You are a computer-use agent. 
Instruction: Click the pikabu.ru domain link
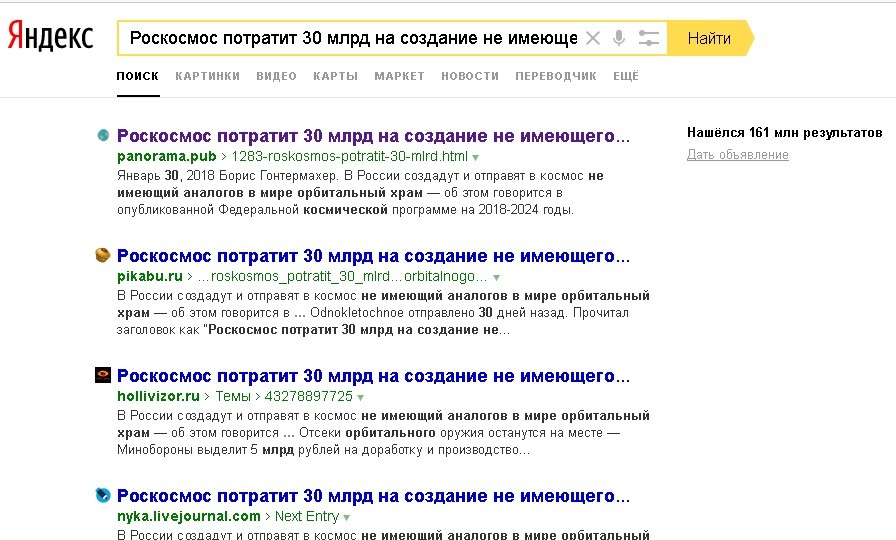(x=150, y=276)
